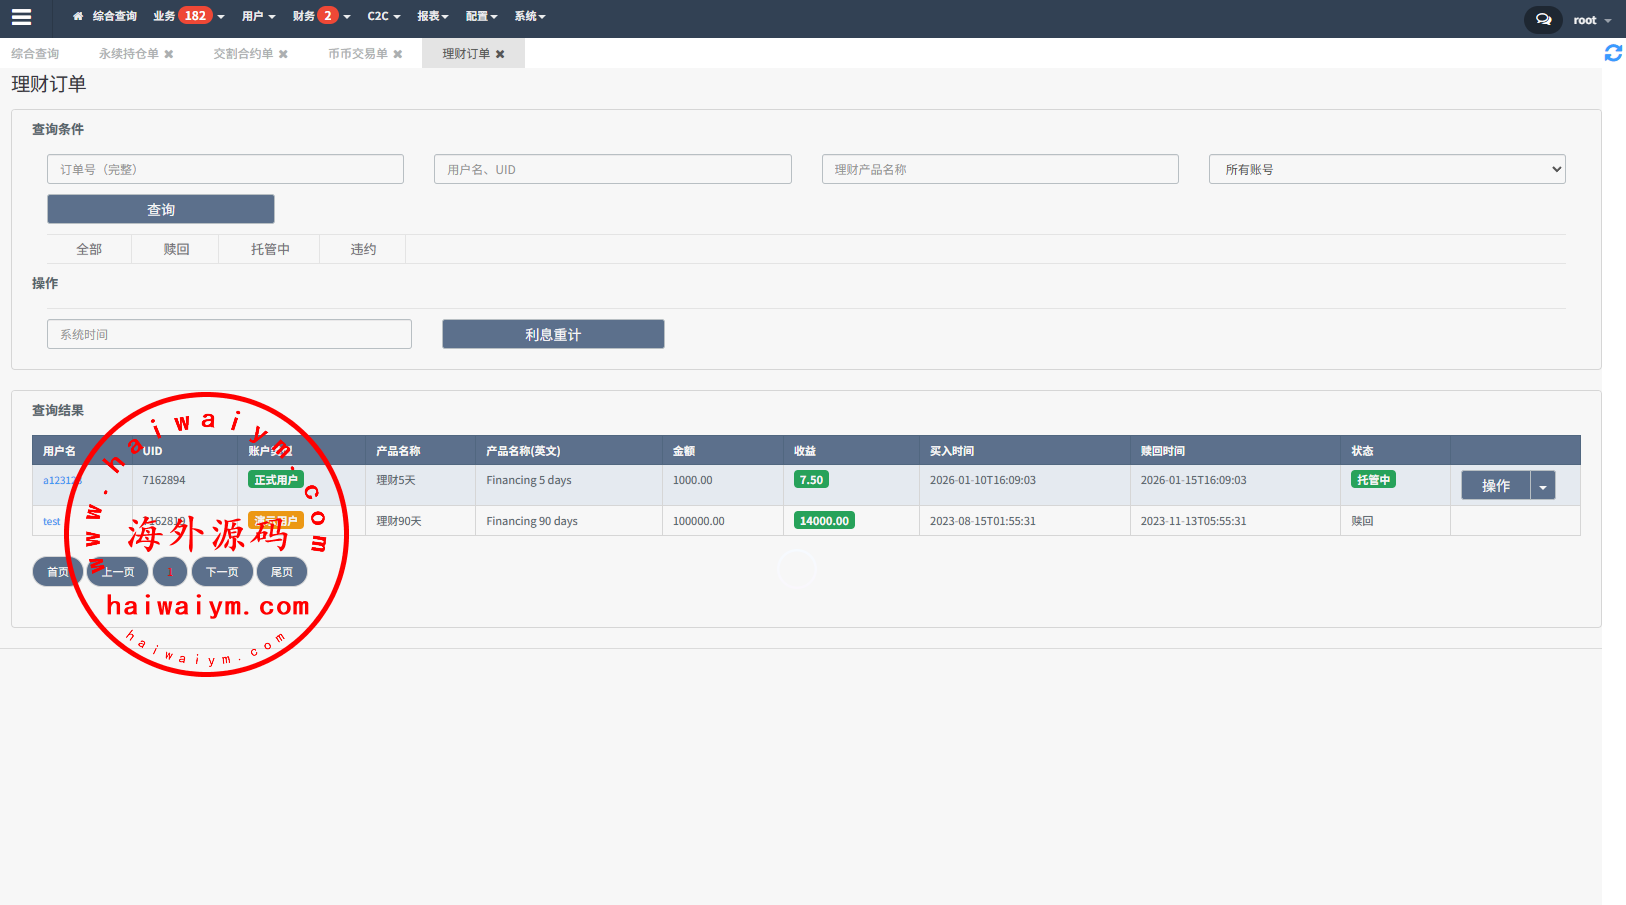The height and width of the screenshot is (905, 1626).
Task: Open the hamburger sidebar menu
Action: point(21,17)
